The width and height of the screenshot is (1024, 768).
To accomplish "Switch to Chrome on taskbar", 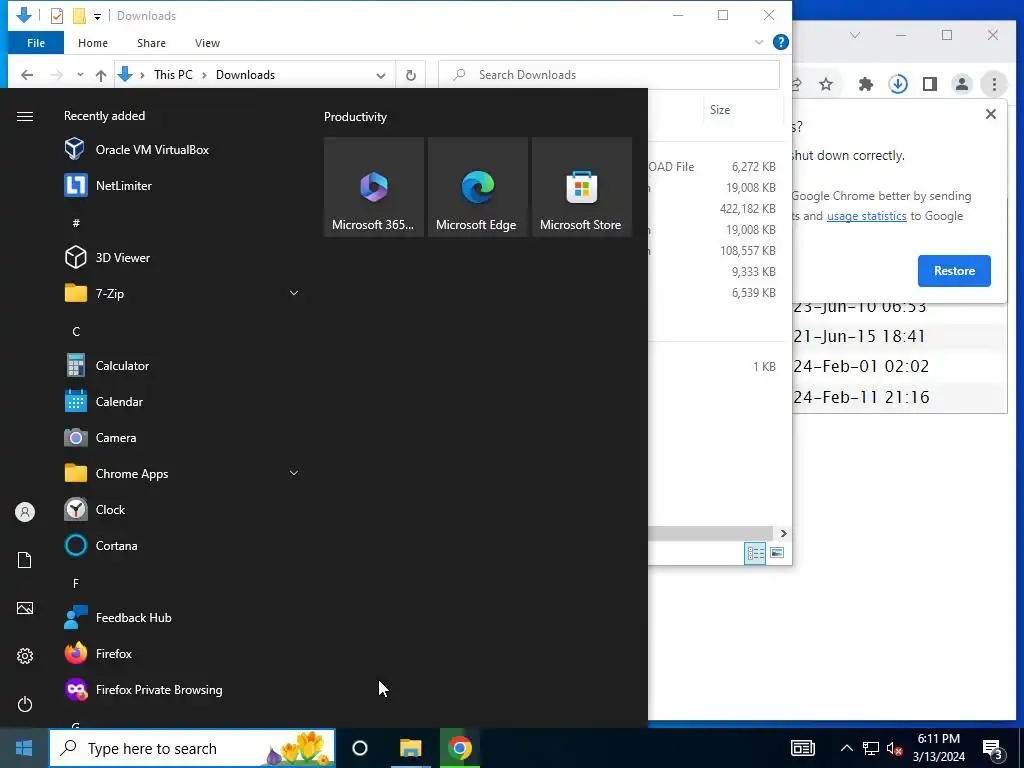I will click(460, 748).
